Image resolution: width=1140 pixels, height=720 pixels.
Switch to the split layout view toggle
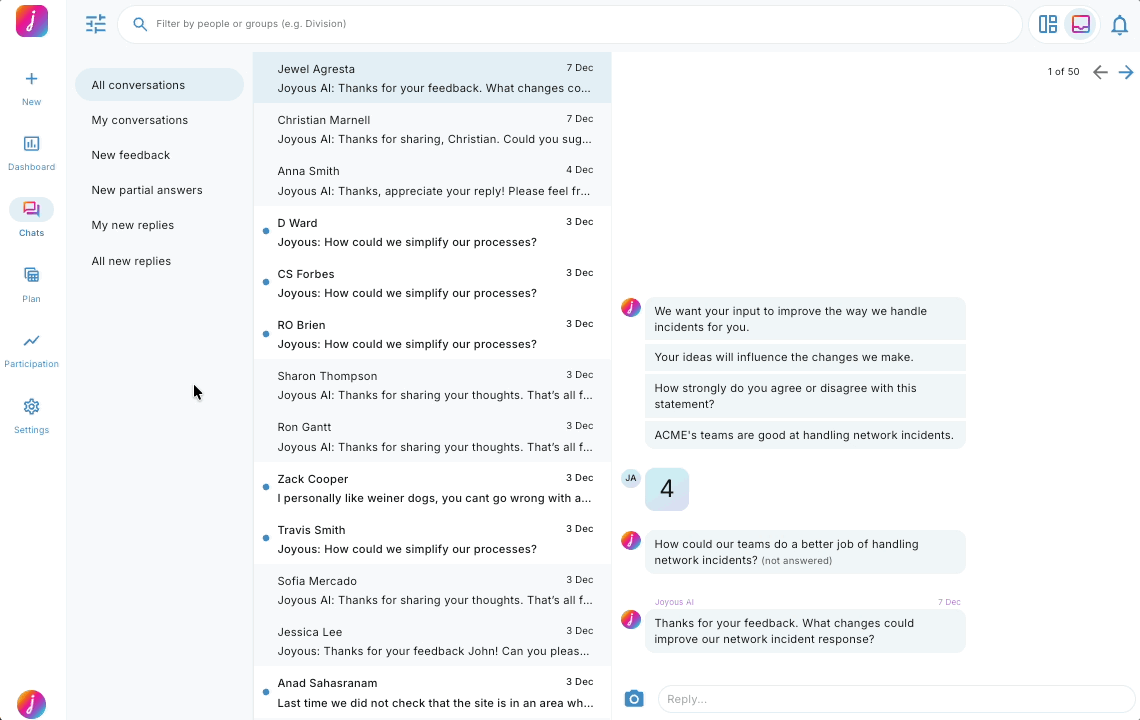(1048, 22)
